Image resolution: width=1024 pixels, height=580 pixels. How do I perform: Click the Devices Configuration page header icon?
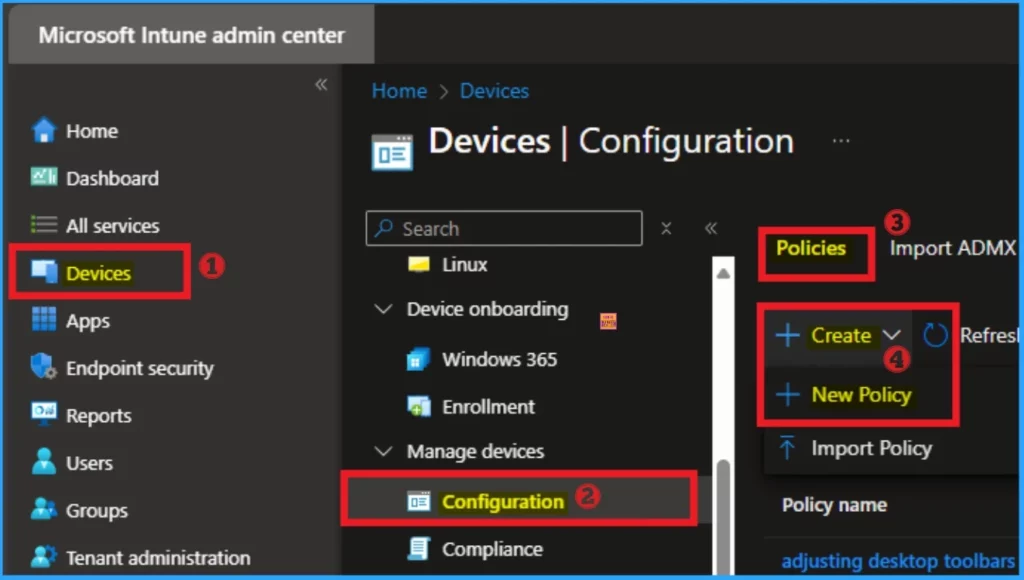[392, 152]
